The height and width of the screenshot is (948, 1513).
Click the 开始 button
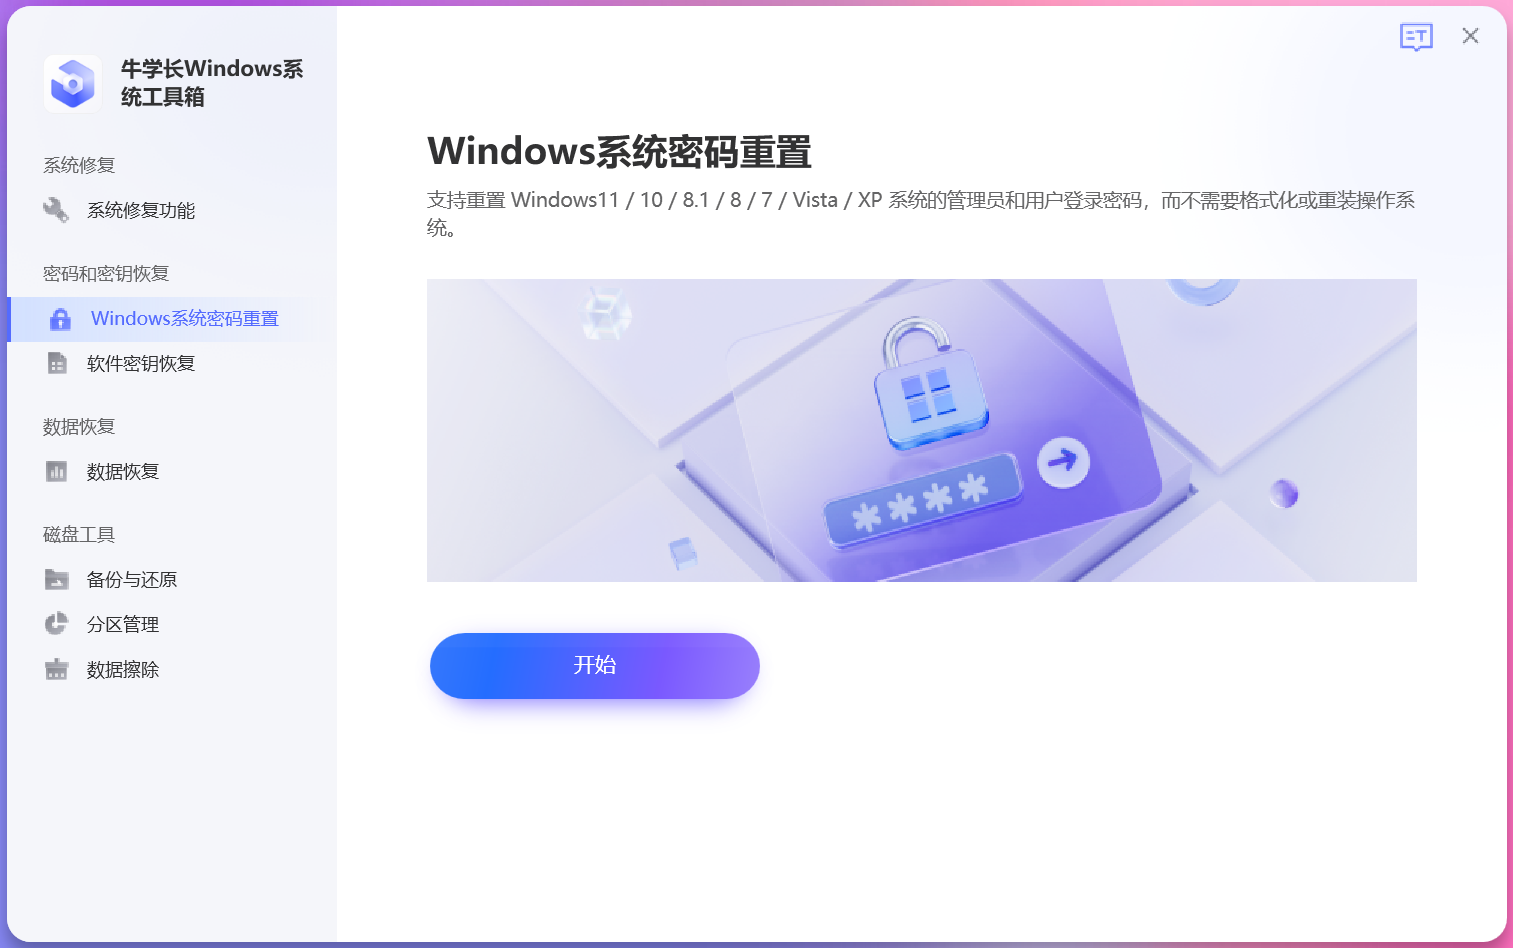595,666
